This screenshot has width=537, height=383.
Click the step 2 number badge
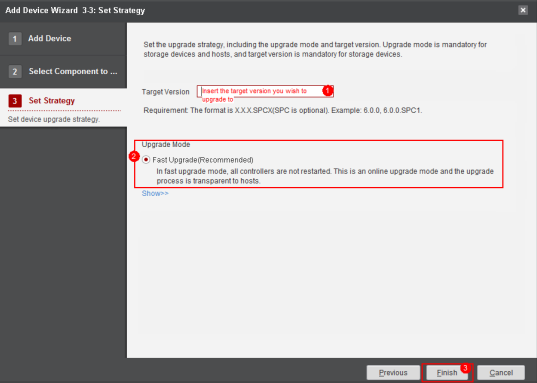[x=15, y=72]
